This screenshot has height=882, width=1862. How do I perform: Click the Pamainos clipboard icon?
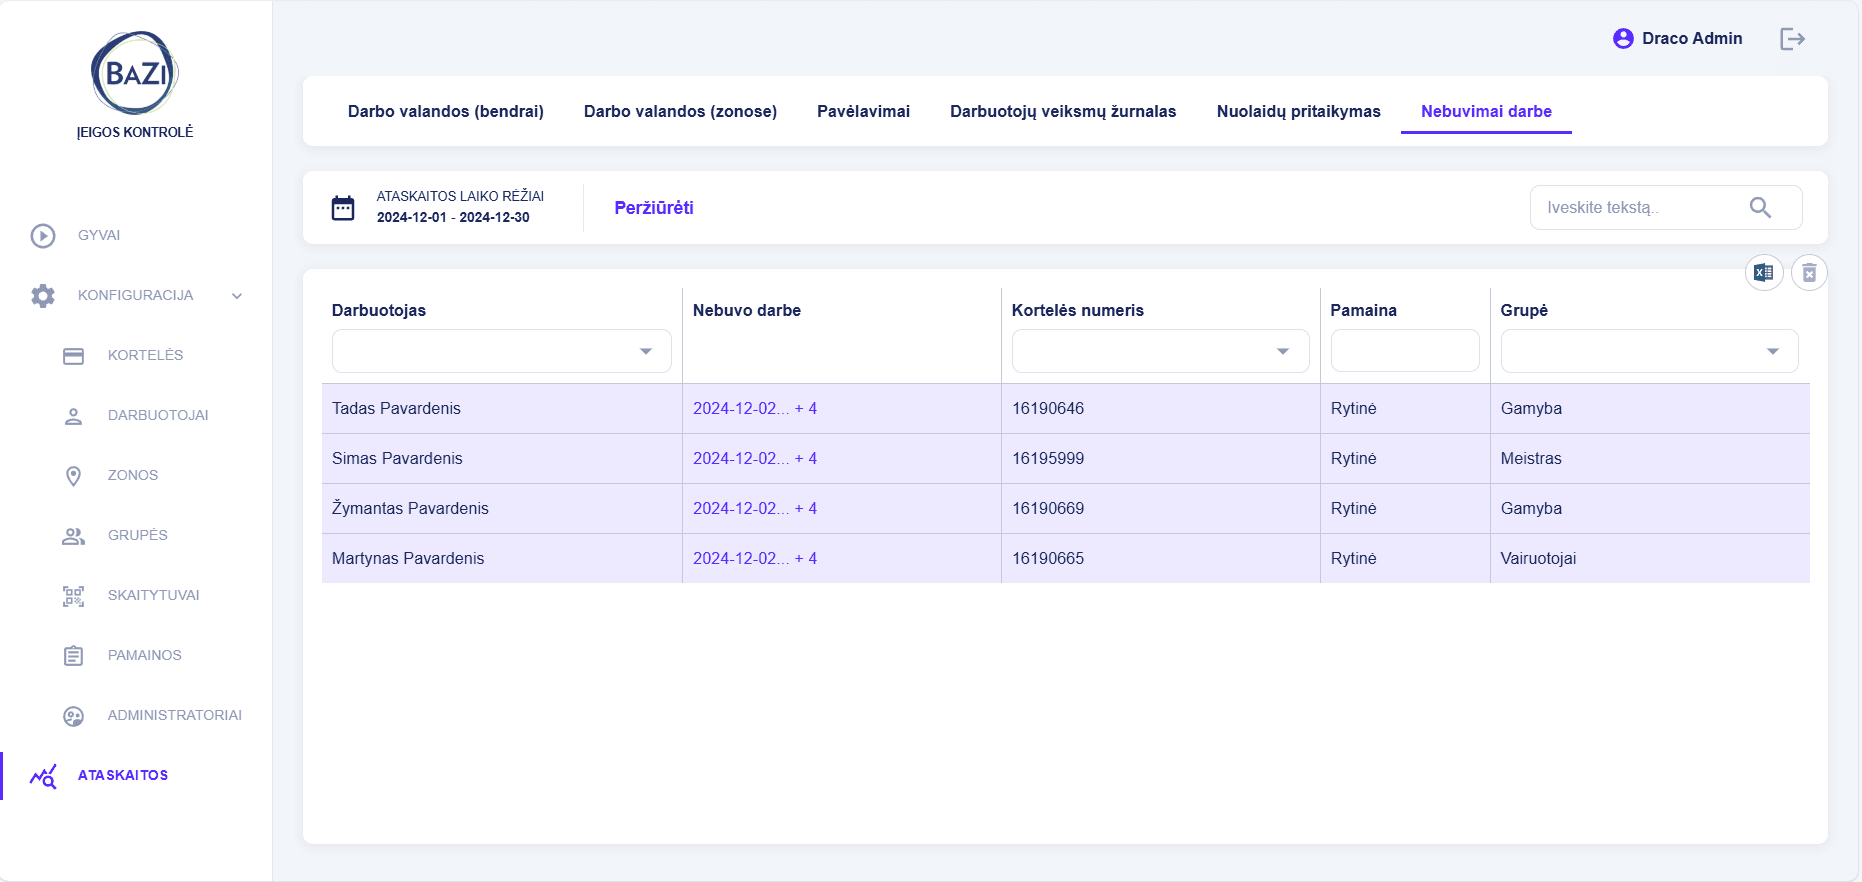coord(73,656)
